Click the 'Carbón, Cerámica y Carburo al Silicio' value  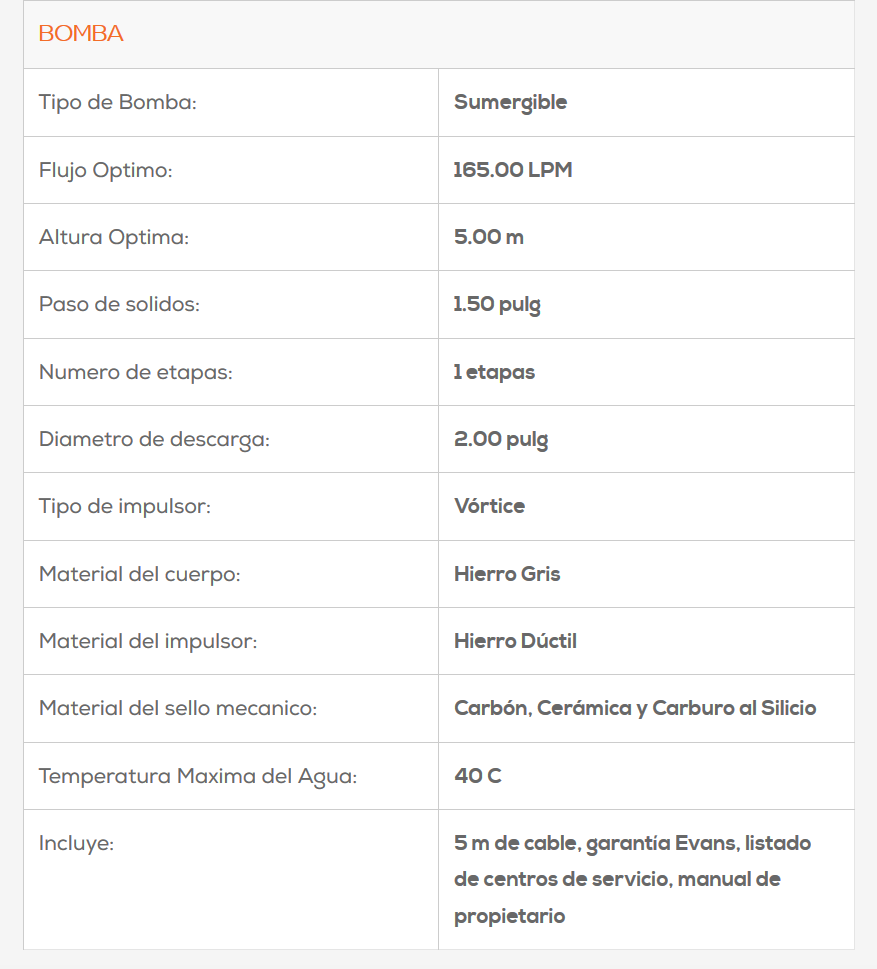635,708
